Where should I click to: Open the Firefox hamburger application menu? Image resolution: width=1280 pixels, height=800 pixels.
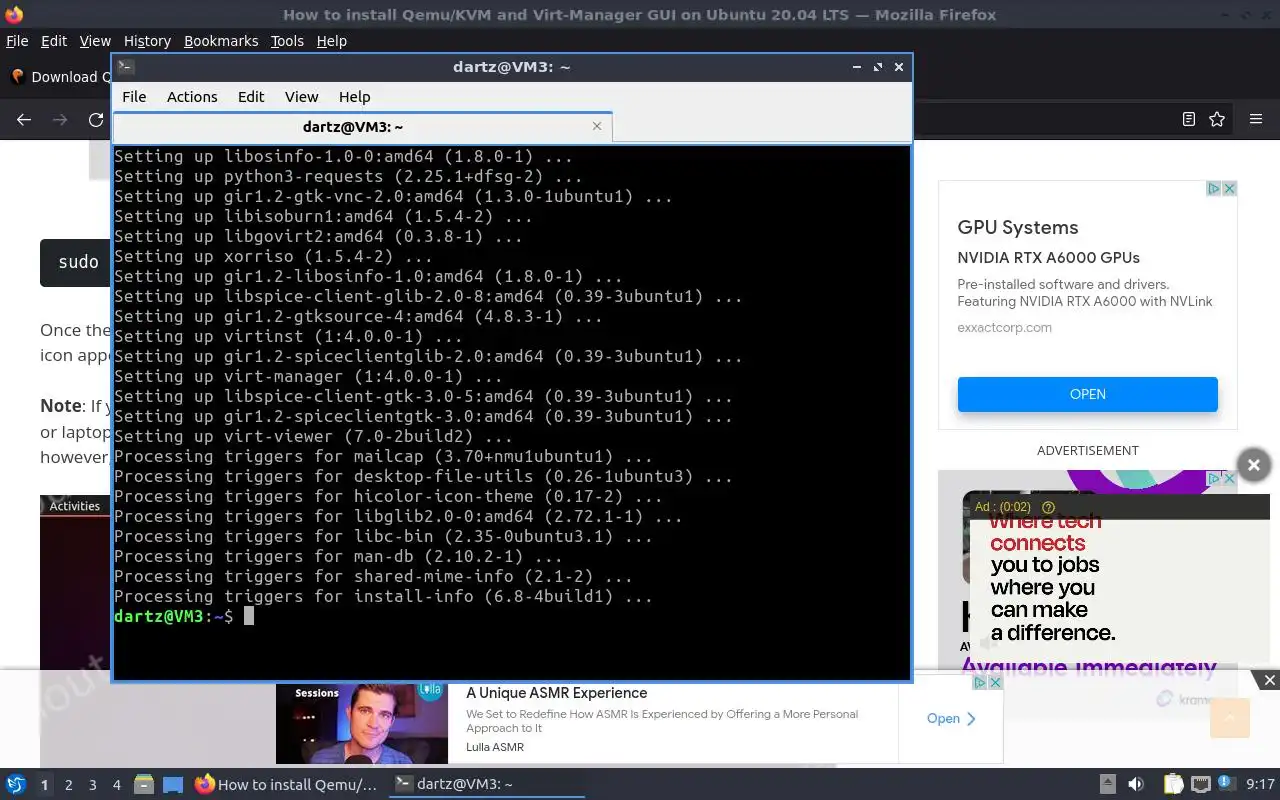(x=1256, y=120)
